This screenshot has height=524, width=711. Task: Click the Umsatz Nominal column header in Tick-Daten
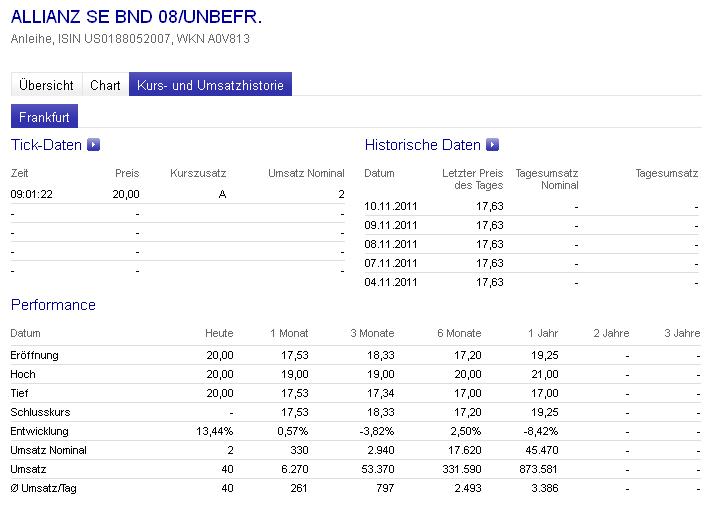[x=306, y=173]
